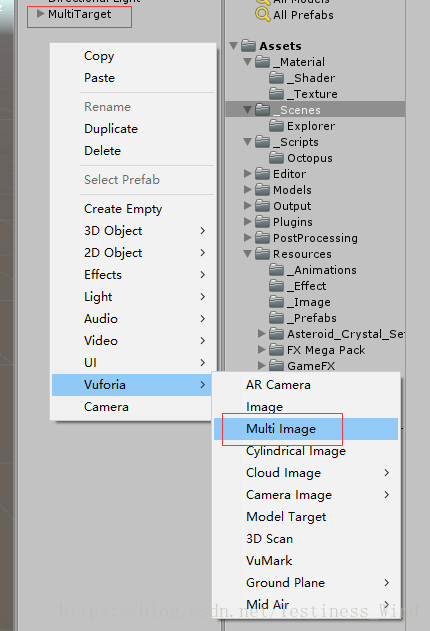This screenshot has width=430, height=631.
Task: Open the Ground Plane submenu
Action: pyautogui.click(x=306, y=583)
